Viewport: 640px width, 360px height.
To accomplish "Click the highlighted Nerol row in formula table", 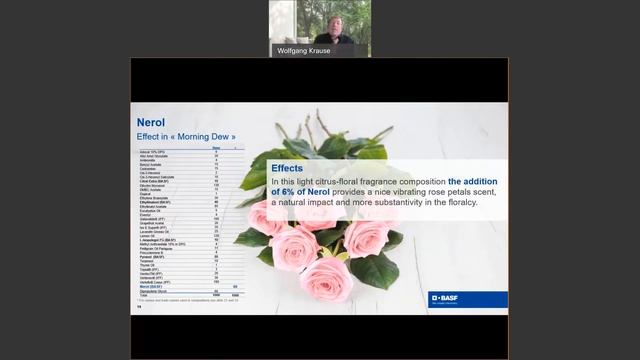I will coord(191,287).
